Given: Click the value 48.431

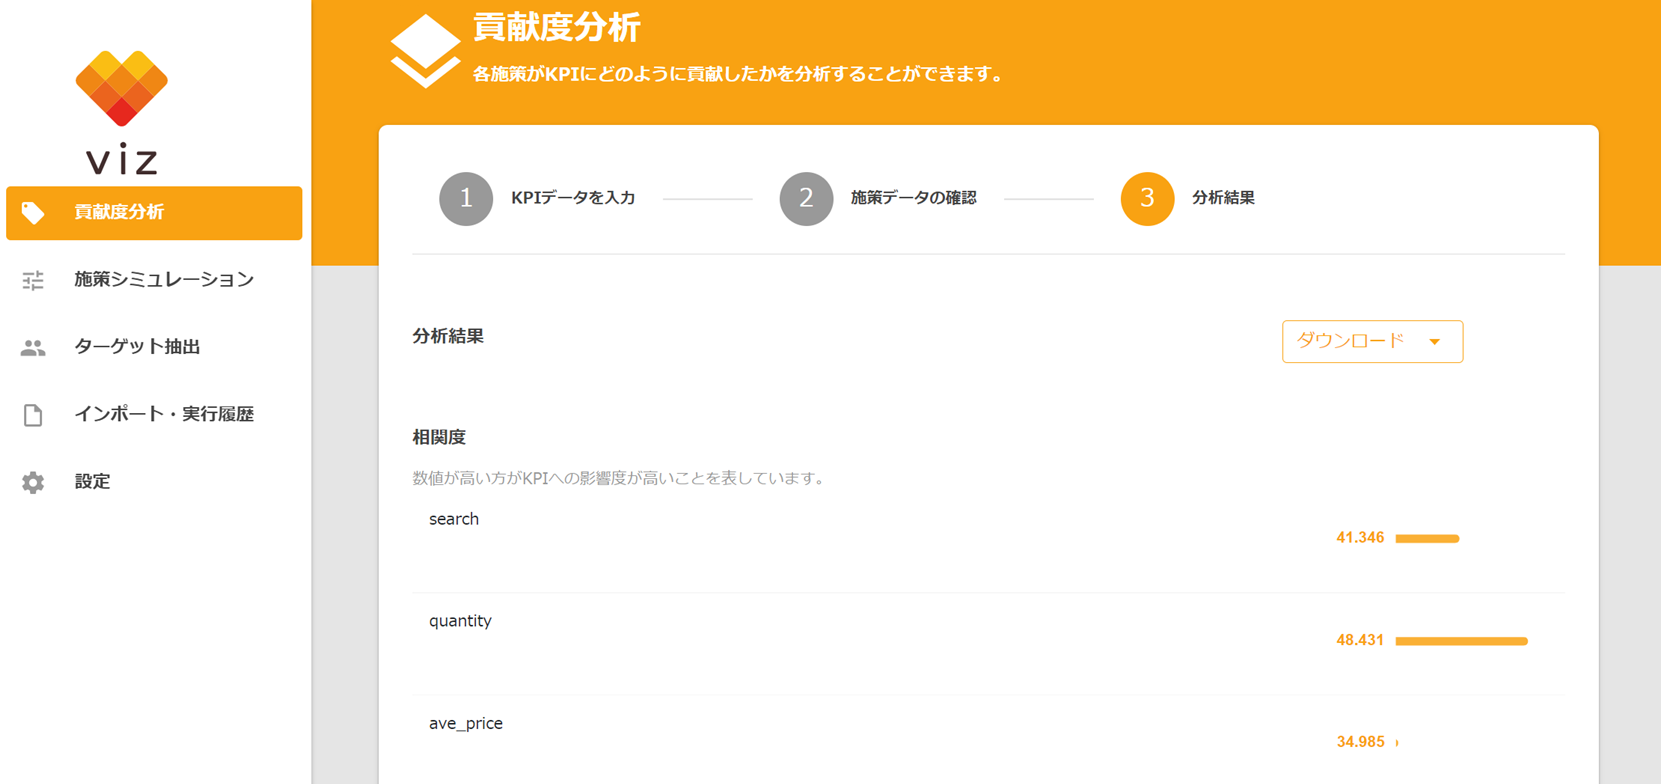Looking at the screenshot, I should coord(1360,640).
